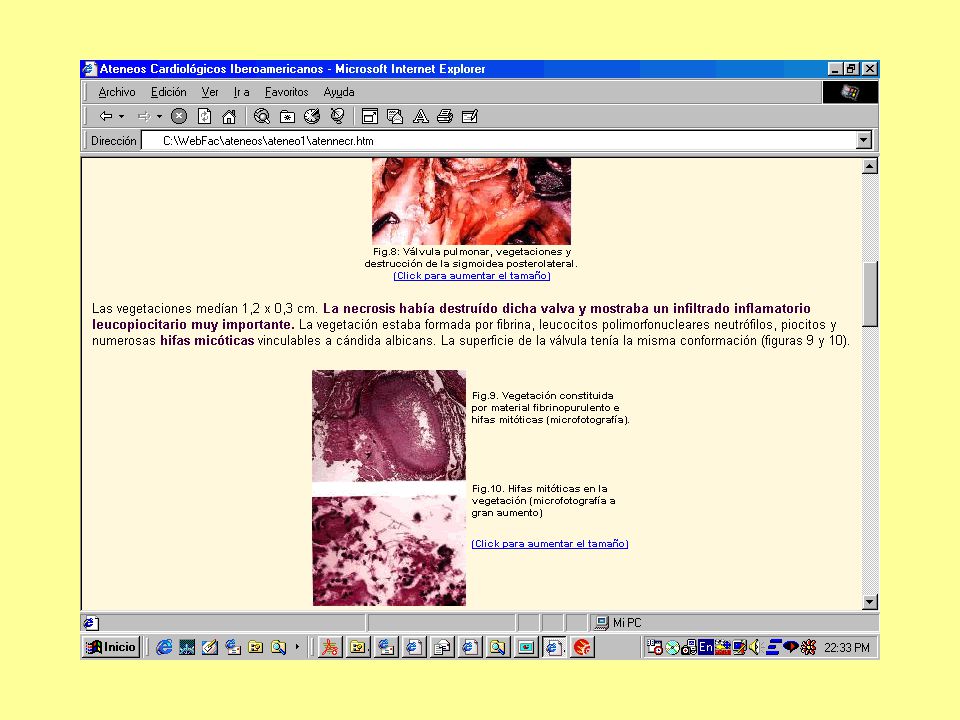Click the Fonts letter A icon
Image resolution: width=960 pixels, height=720 pixels.
pos(421,116)
